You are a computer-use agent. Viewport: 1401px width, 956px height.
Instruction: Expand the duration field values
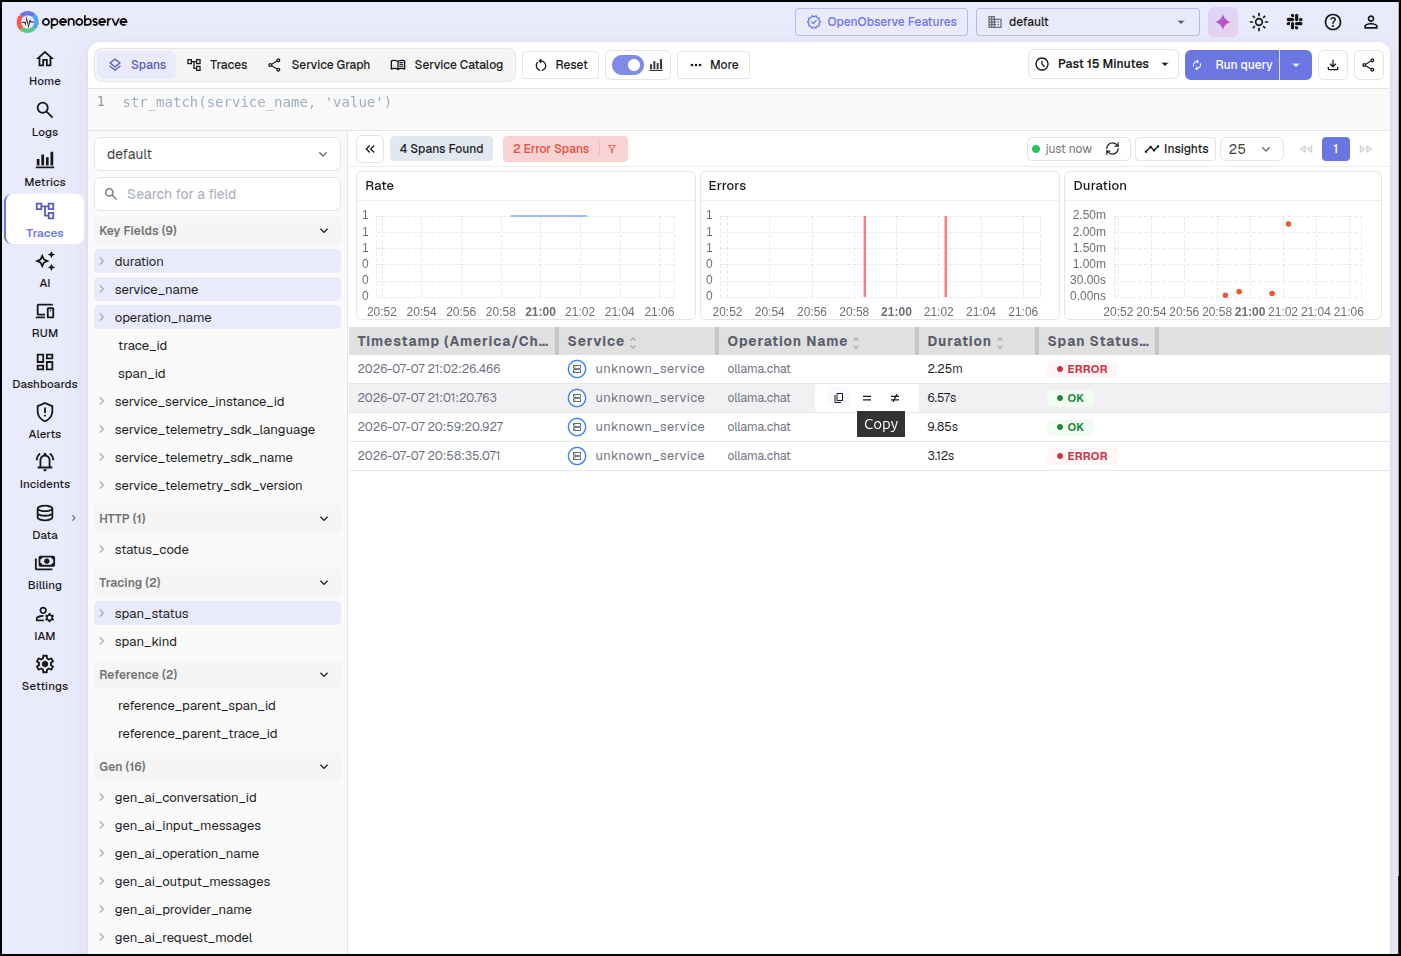[x=102, y=262]
